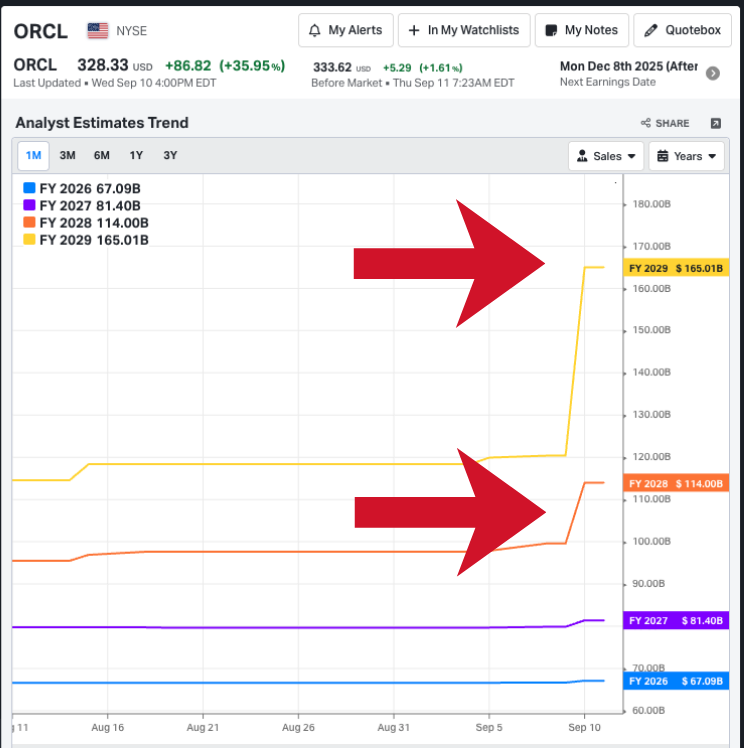
Task: Click the FY 2029 $165.01B axis label
Action: [676, 268]
